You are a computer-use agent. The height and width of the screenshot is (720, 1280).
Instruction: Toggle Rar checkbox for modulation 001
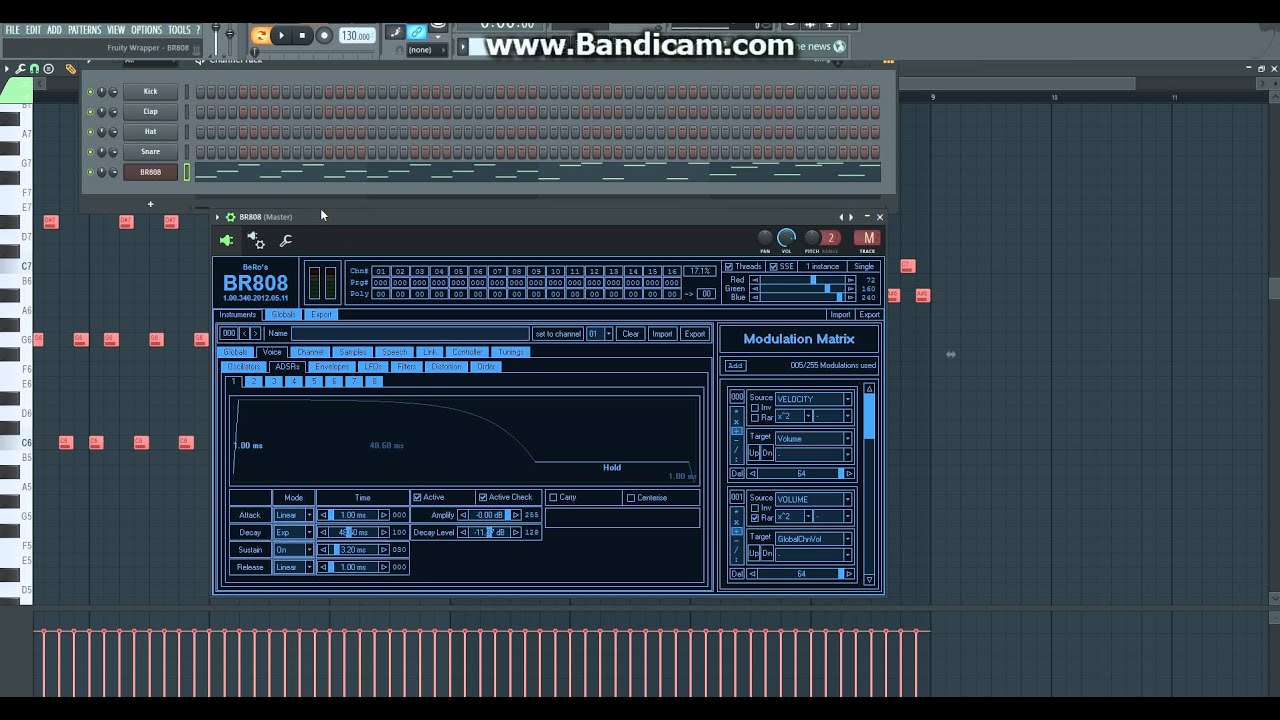point(755,517)
